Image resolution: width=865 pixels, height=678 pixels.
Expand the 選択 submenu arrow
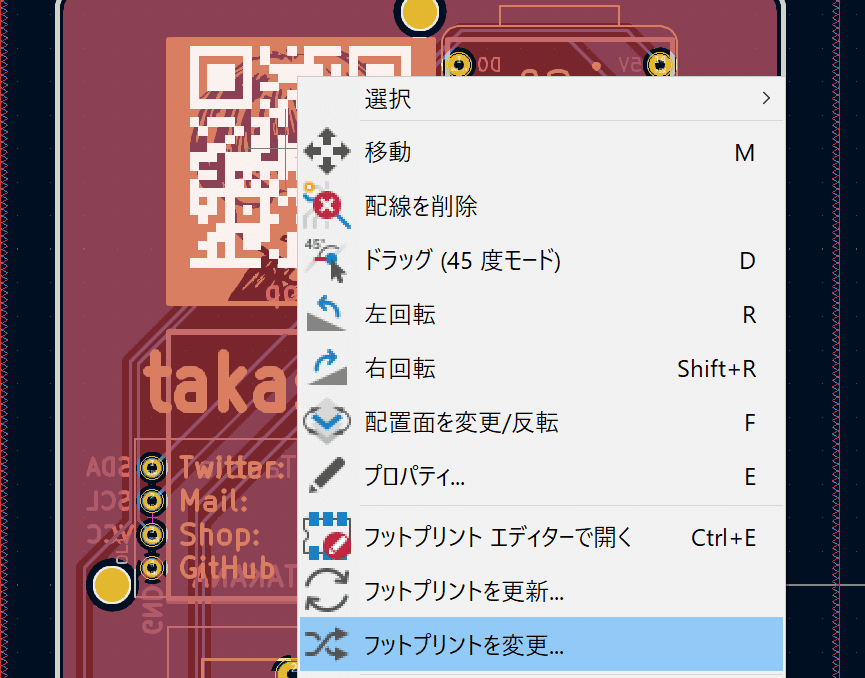(x=766, y=99)
